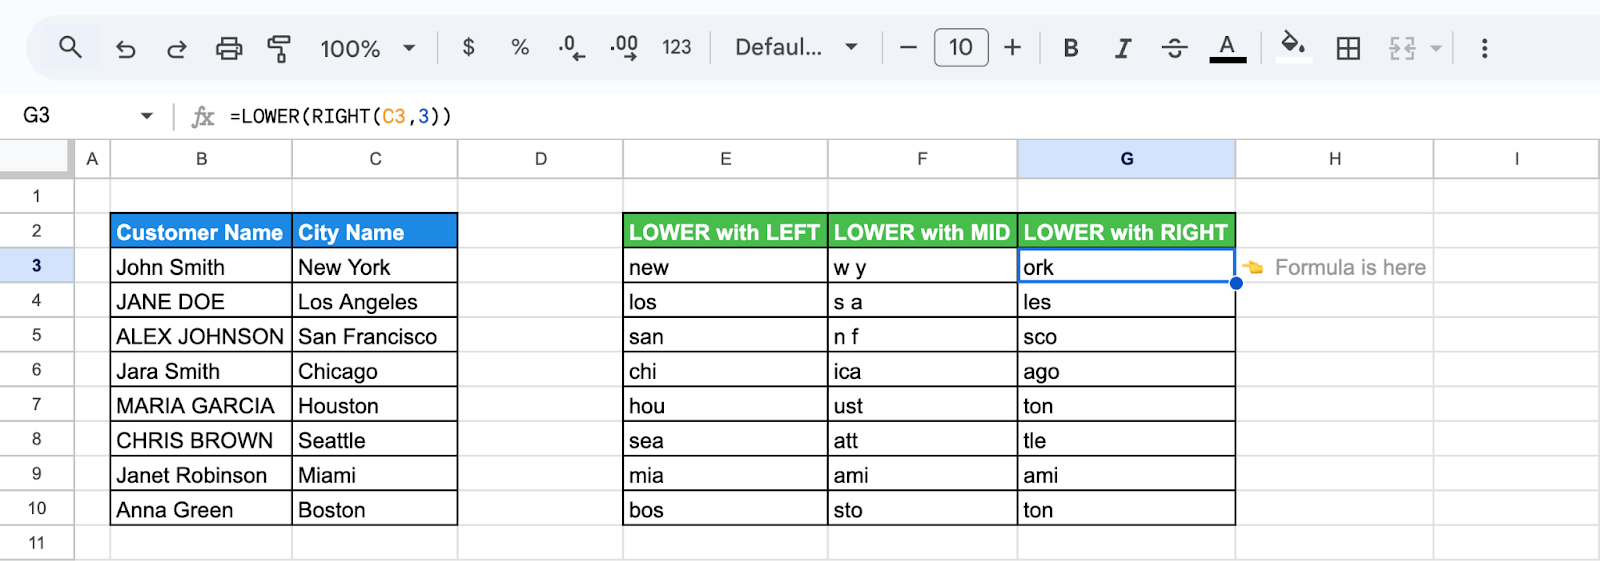
Task: Select the Boston cell
Action: (375, 508)
